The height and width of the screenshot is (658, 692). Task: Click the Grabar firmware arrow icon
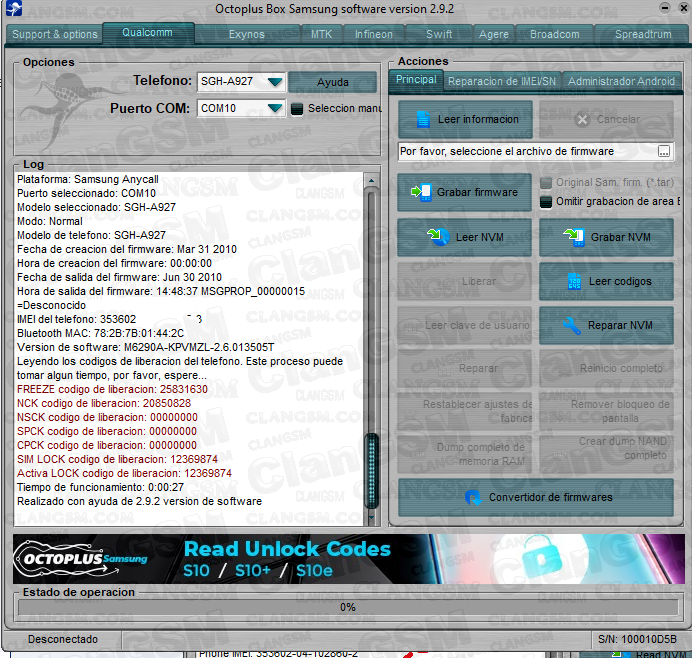tap(421, 192)
